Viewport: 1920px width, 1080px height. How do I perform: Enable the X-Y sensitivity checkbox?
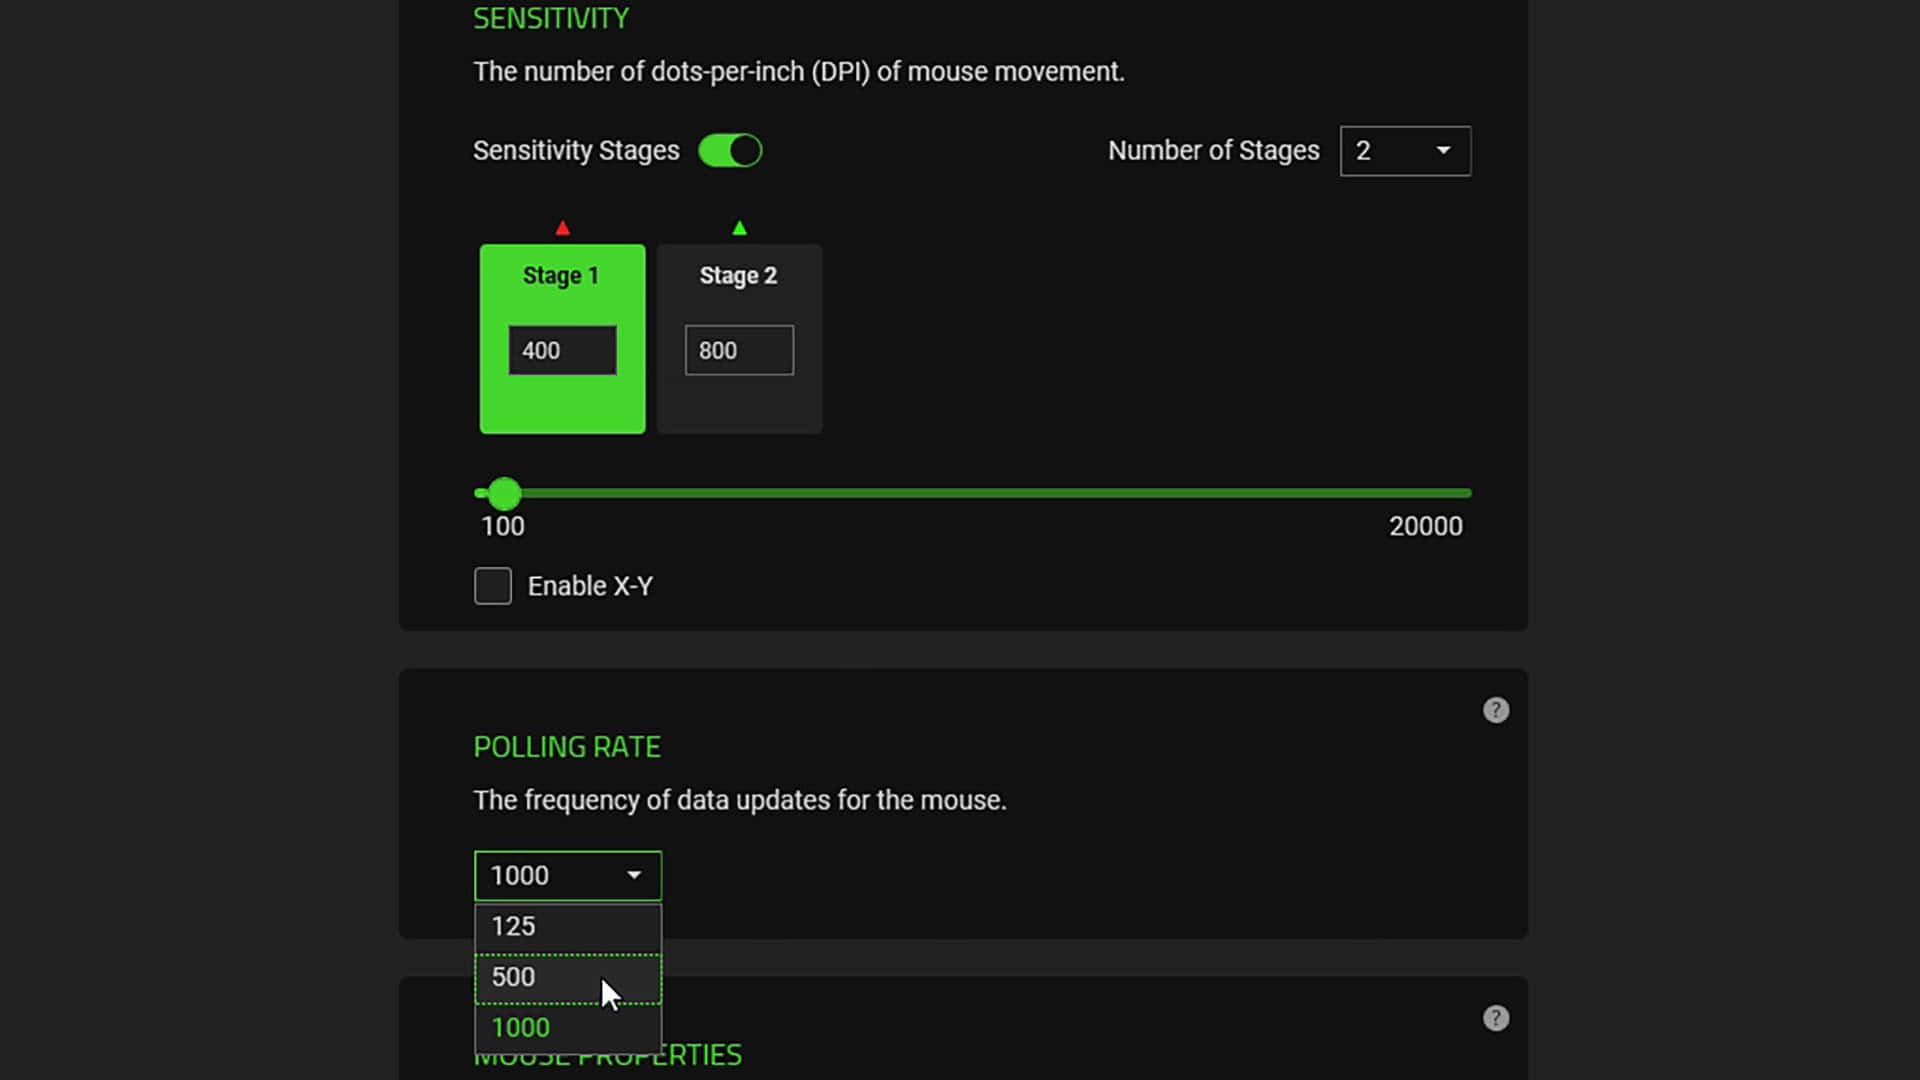pyautogui.click(x=492, y=586)
